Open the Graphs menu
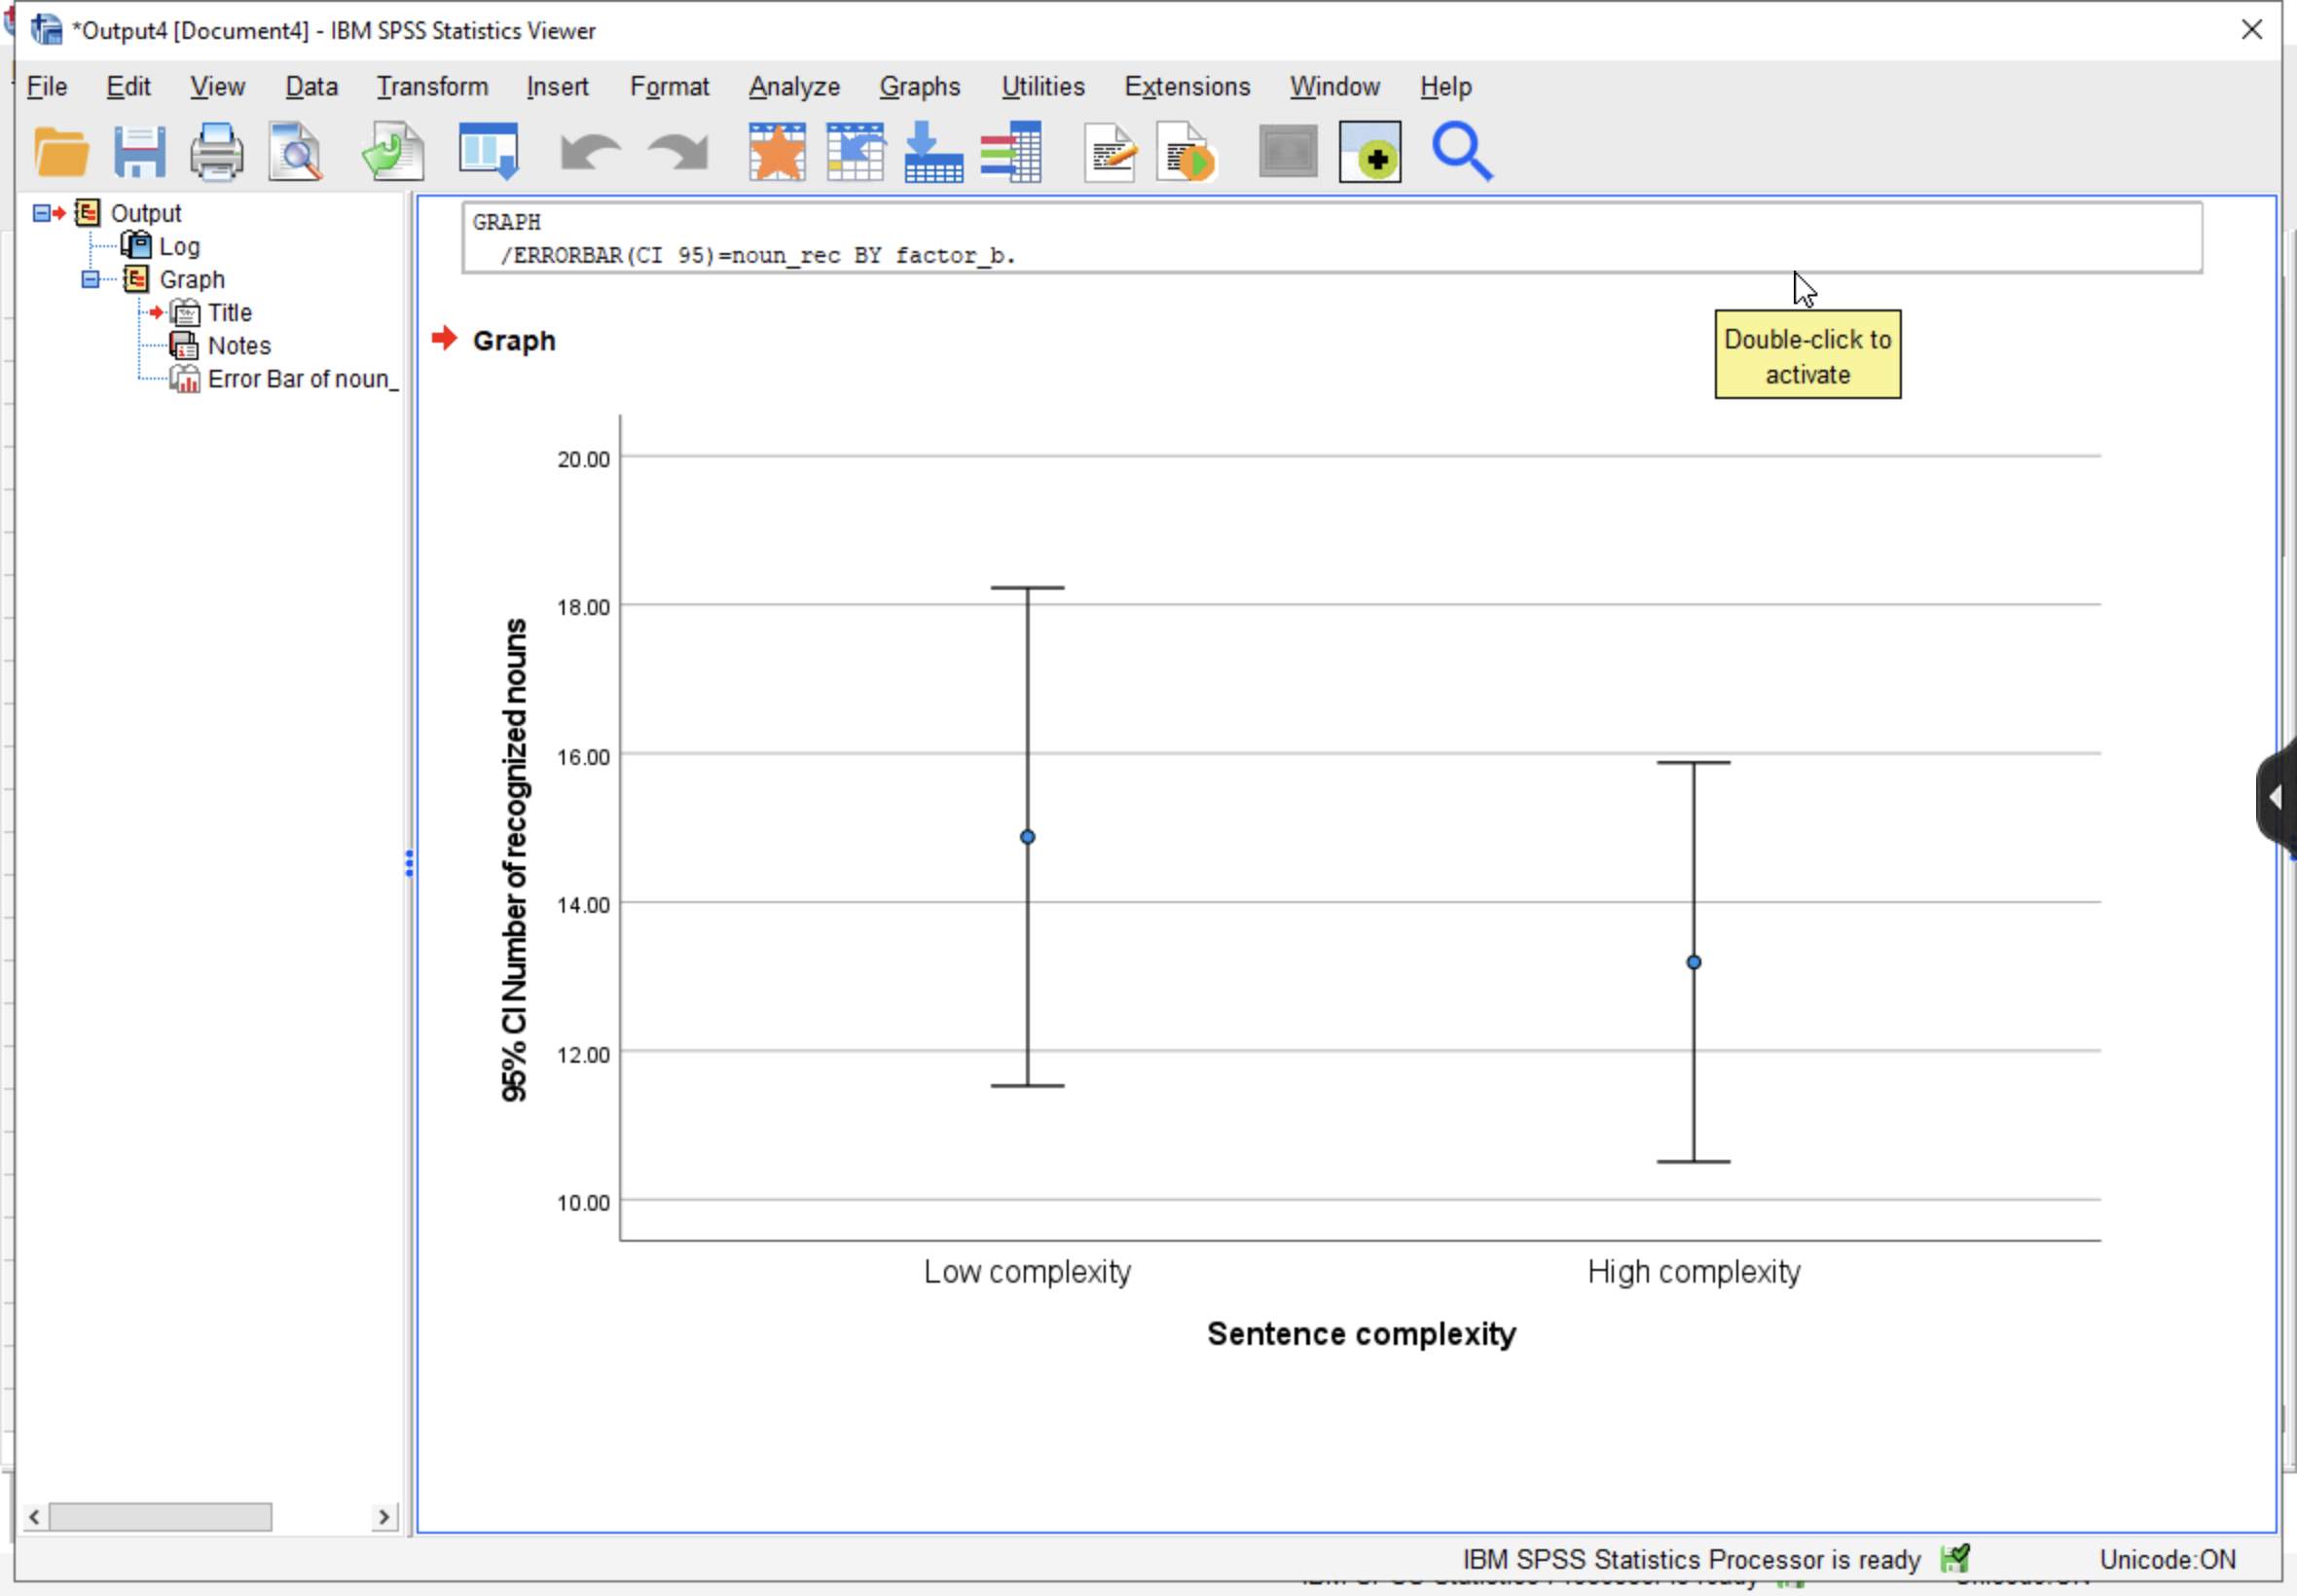 pos(919,87)
